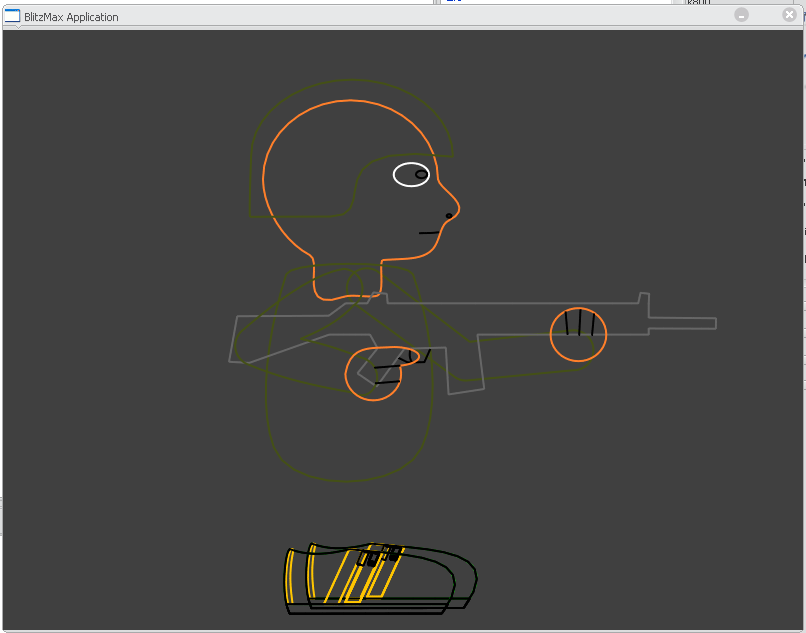Click the short black mouth line

[429, 233]
